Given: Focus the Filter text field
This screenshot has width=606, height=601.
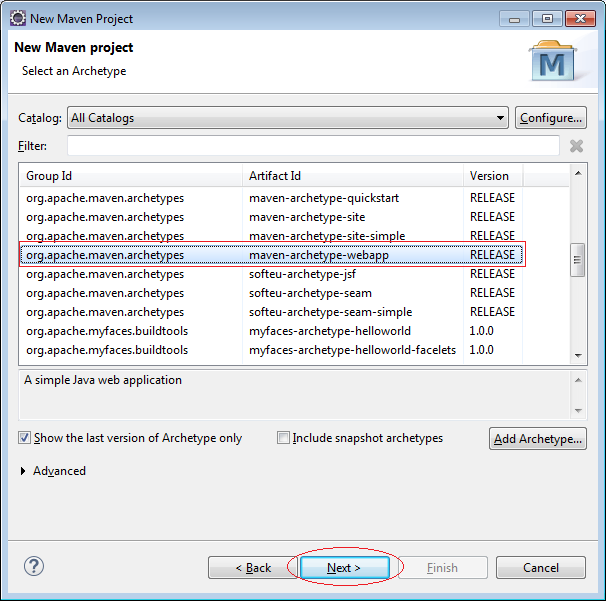Looking at the screenshot, I should pos(313,146).
